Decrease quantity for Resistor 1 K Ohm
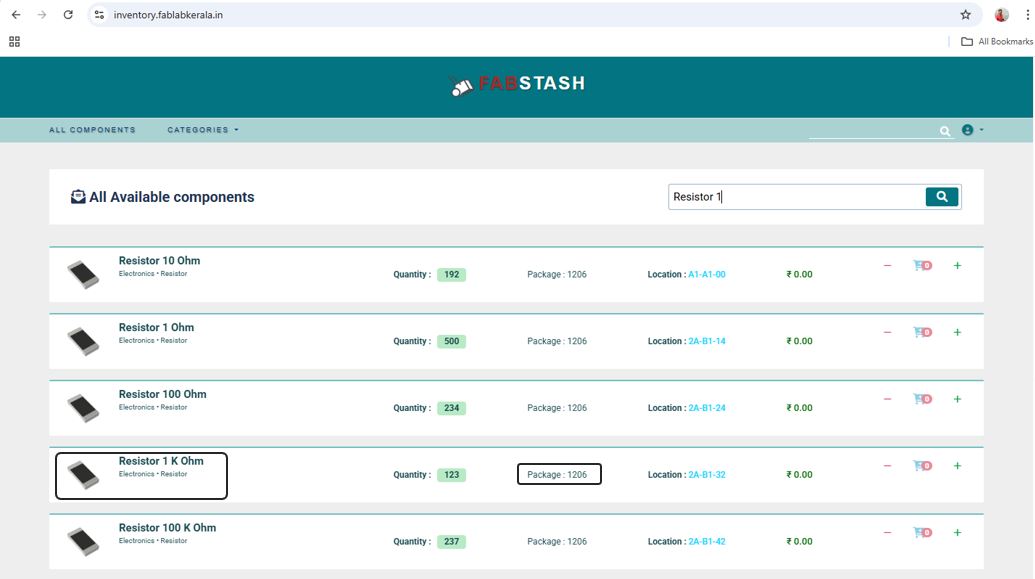The width and height of the screenshot is (1035, 579). click(887, 465)
